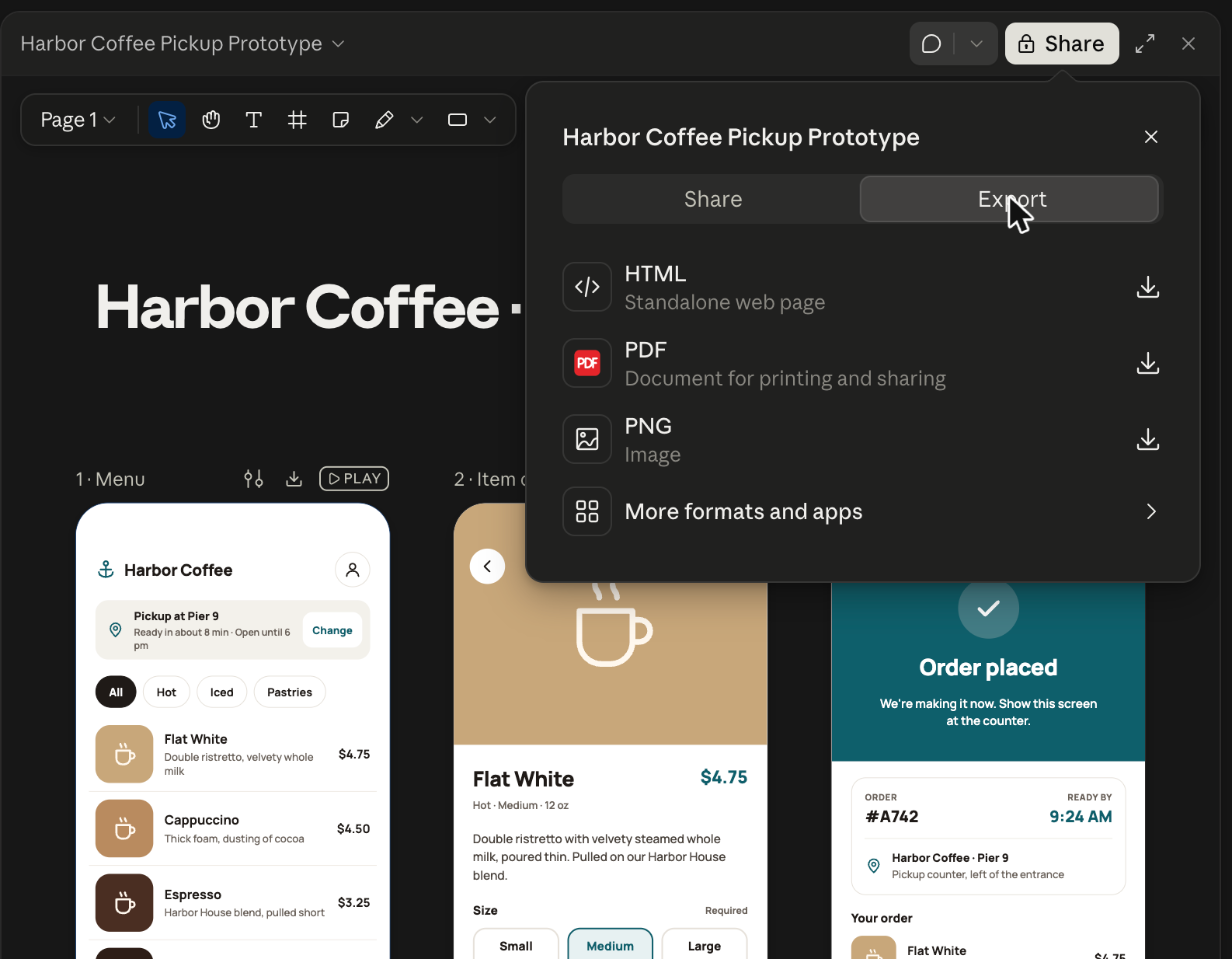The height and width of the screenshot is (959, 1232).
Task: Click the $4.50 Cappuccino price
Action: pyautogui.click(x=353, y=829)
